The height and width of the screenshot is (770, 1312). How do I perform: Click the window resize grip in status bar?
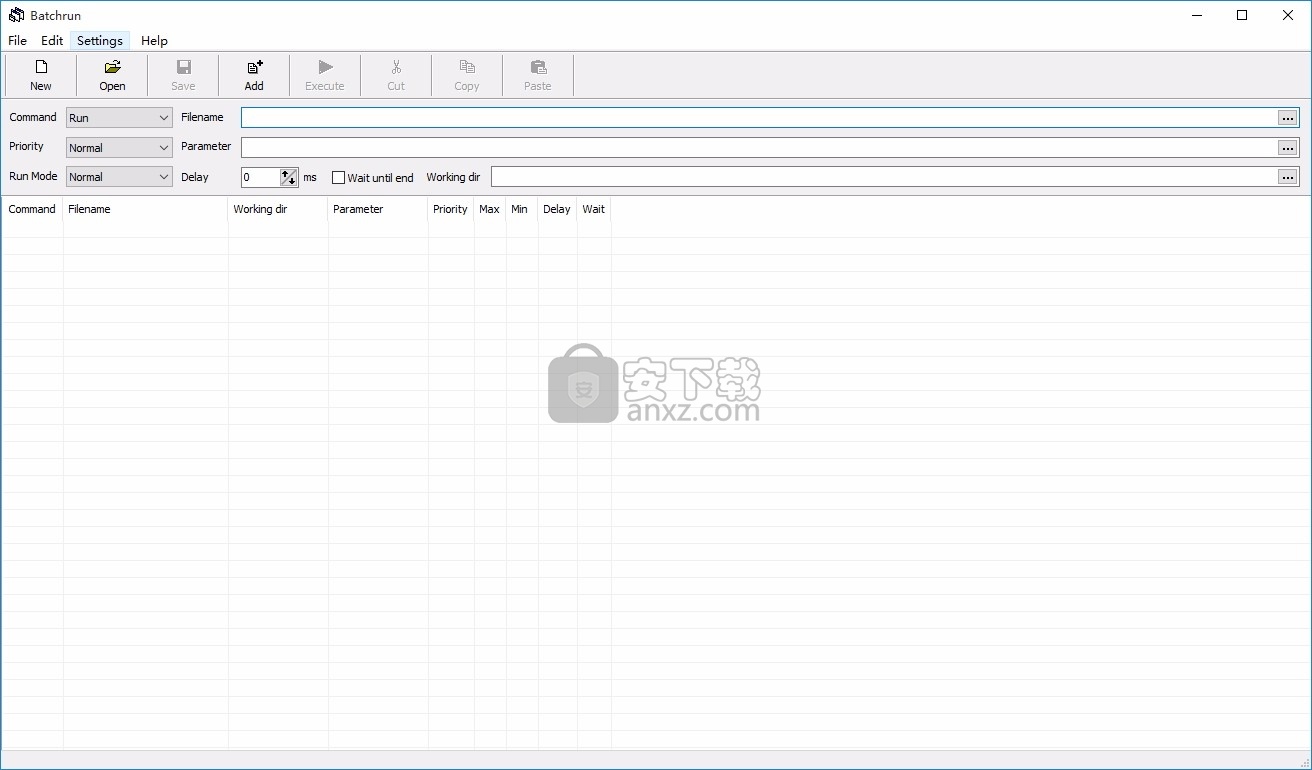point(1303,762)
